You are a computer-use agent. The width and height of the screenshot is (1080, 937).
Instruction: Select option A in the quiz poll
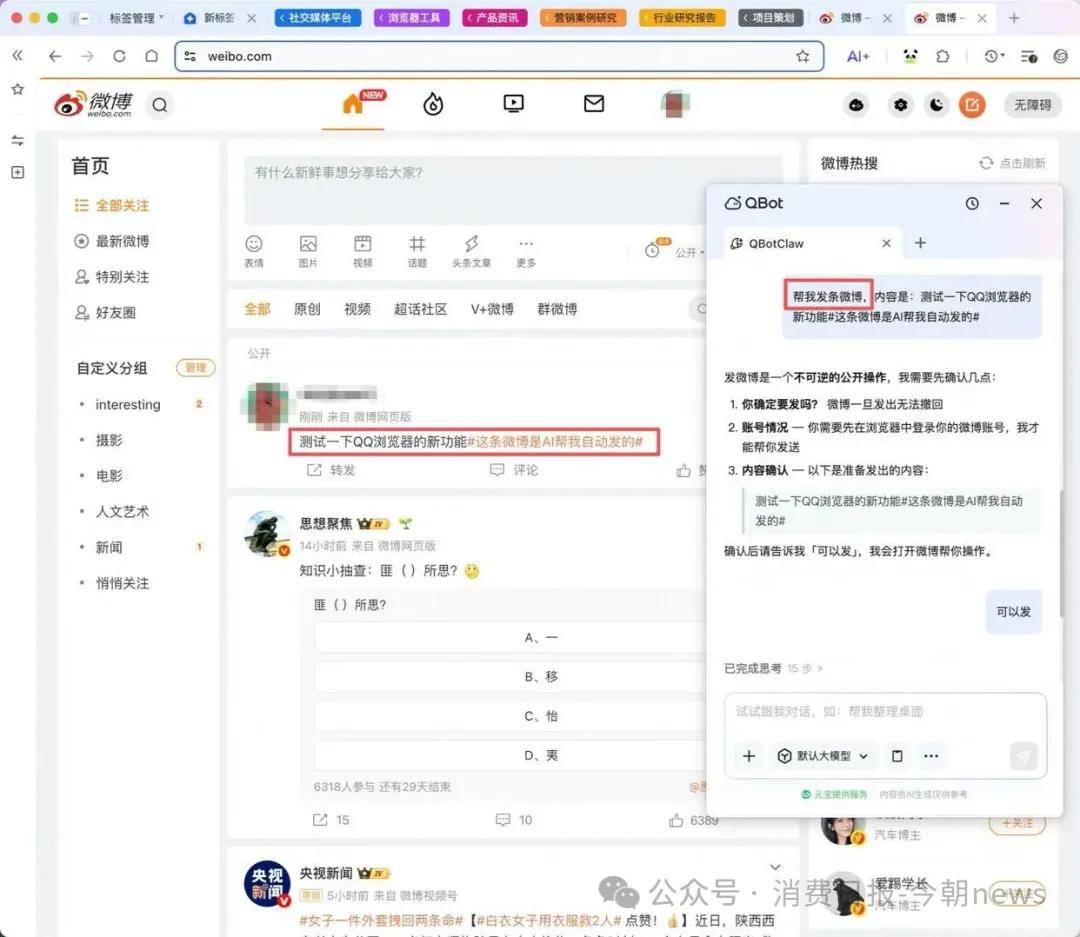[541, 637]
